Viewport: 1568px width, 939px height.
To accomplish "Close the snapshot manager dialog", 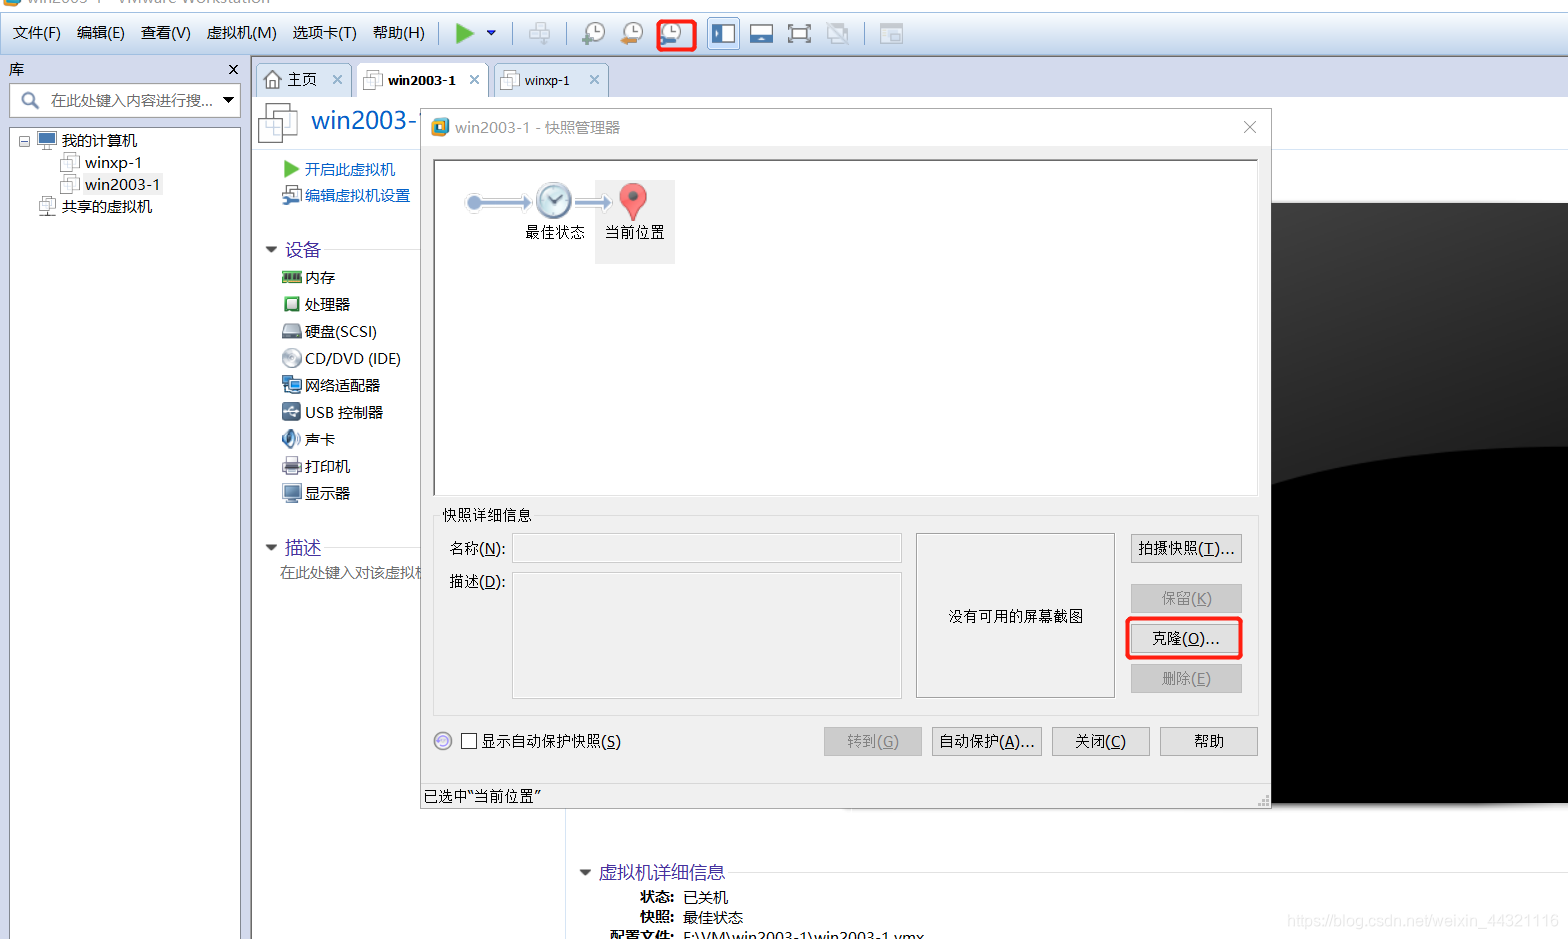I will coord(1250,127).
